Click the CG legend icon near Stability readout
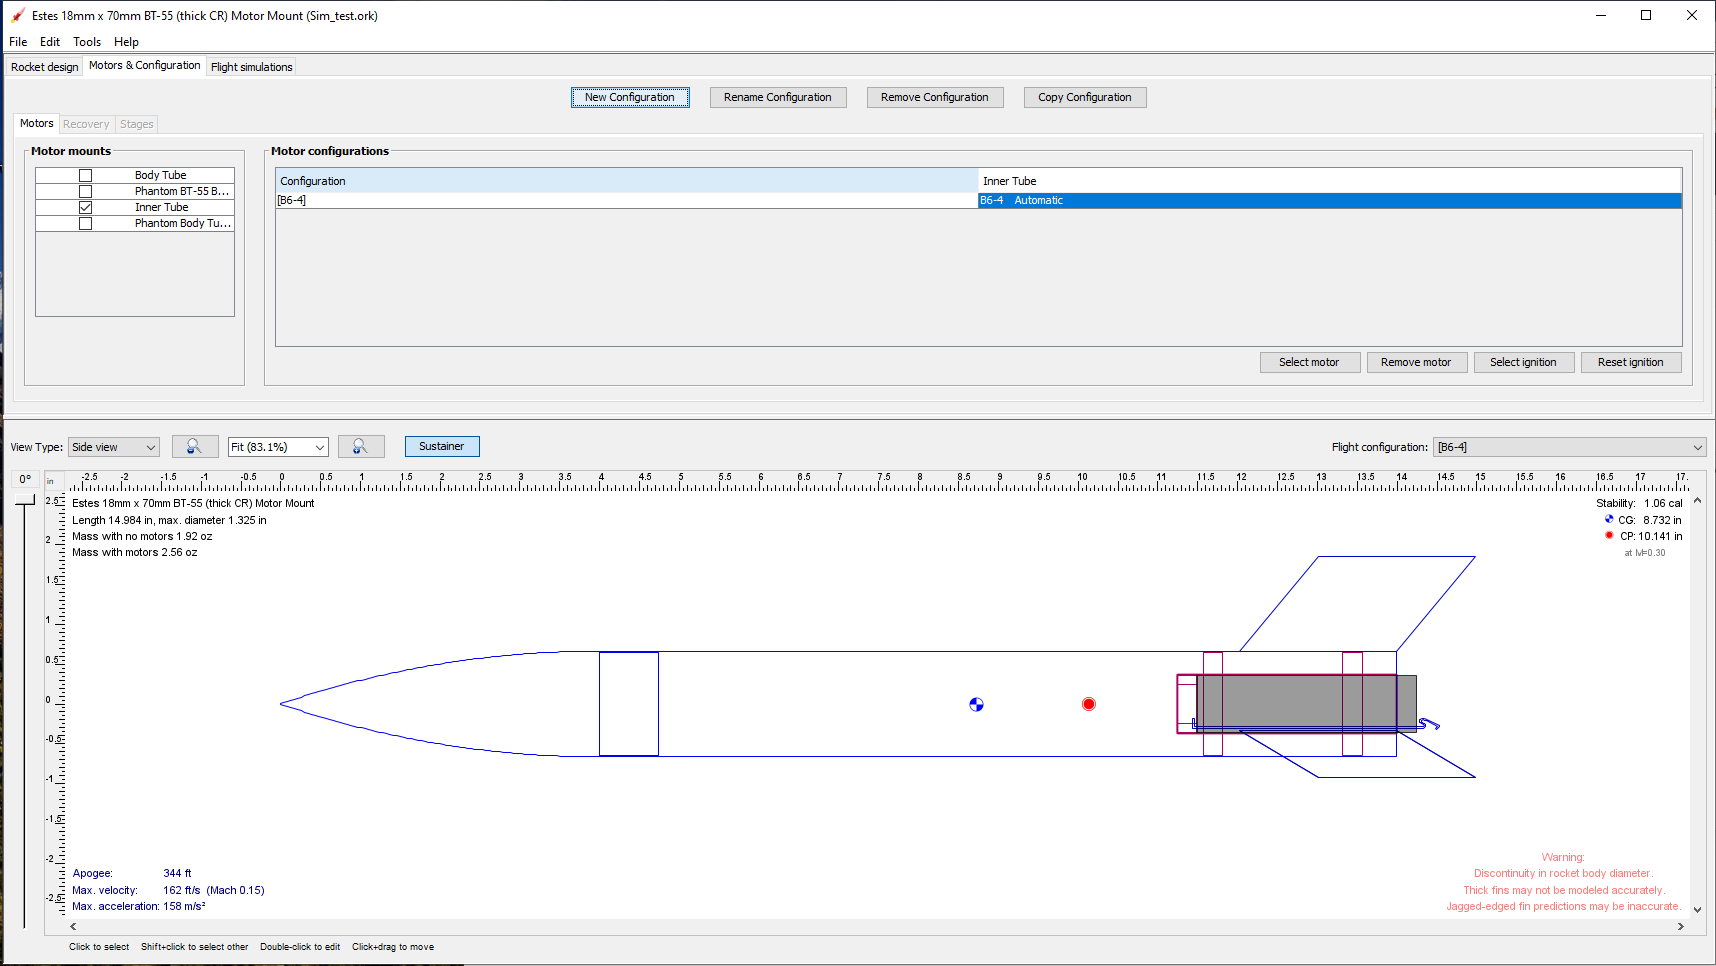 click(1609, 519)
